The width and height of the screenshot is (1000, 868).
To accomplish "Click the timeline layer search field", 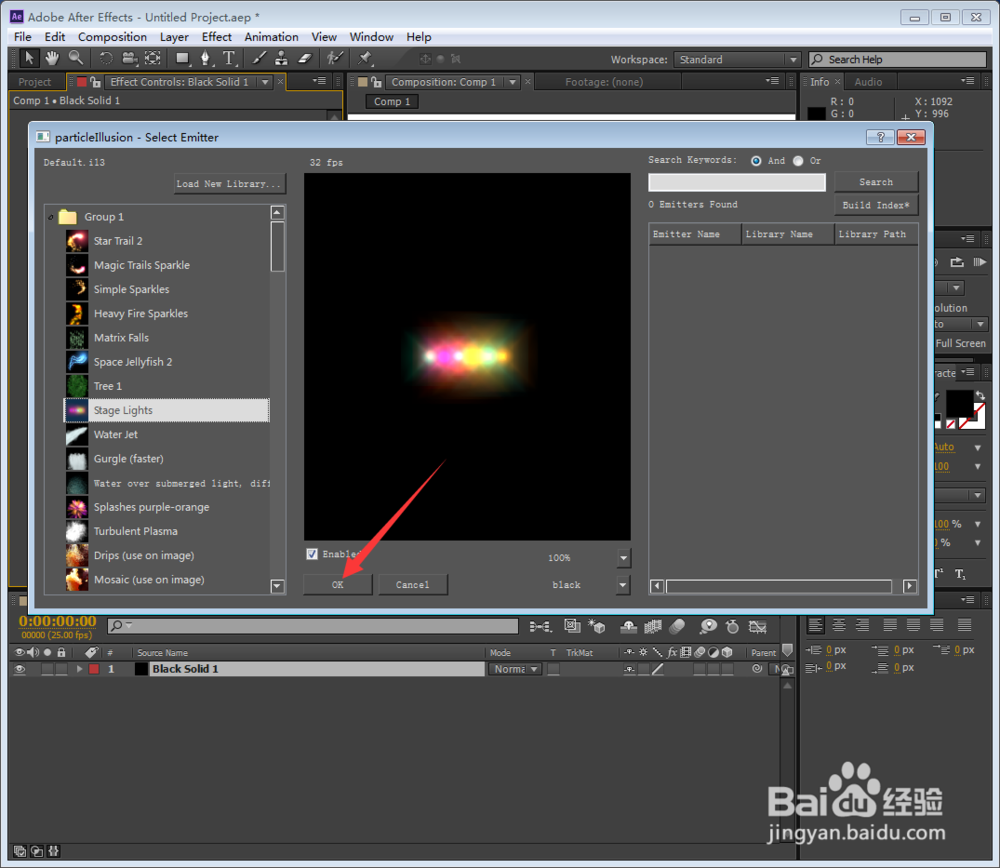I will point(312,626).
